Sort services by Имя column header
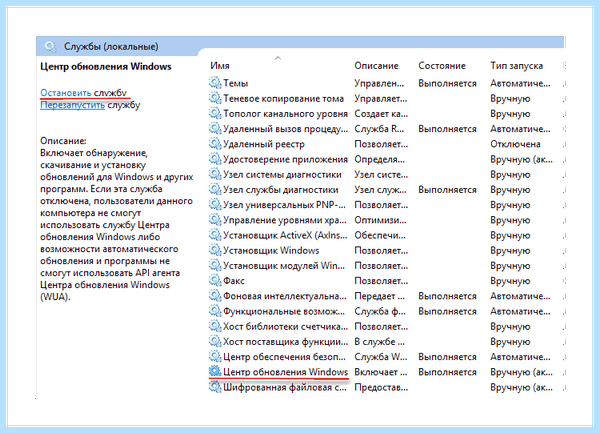This screenshot has height=433, width=600. coord(220,66)
